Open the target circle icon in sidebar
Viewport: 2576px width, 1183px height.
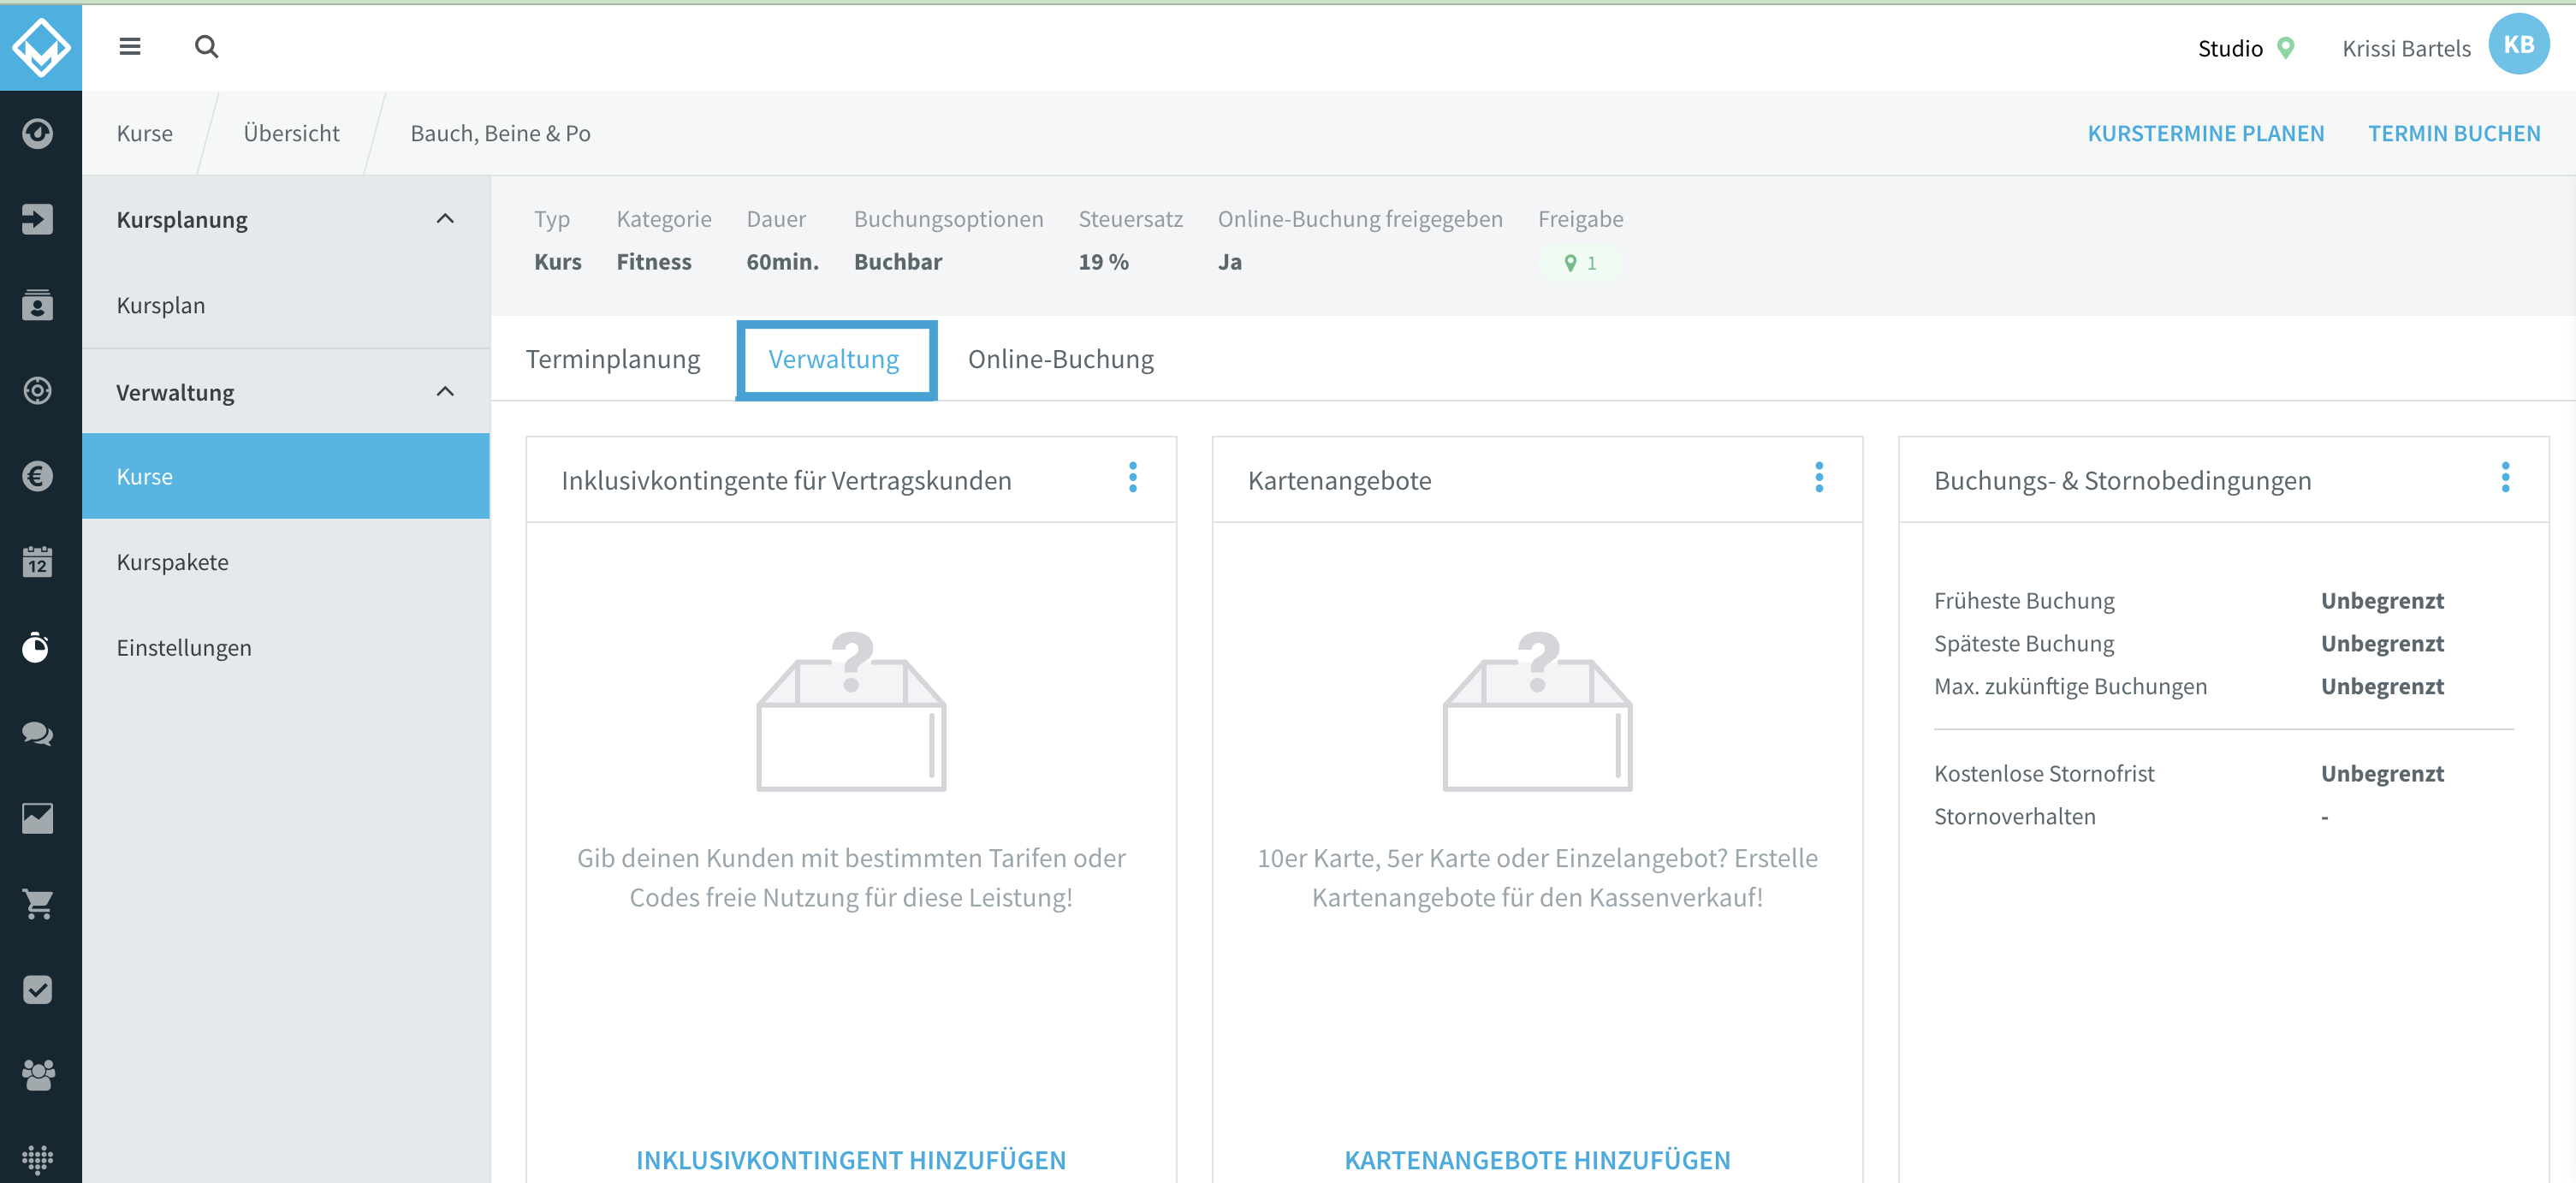pyautogui.click(x=38, y=390)
